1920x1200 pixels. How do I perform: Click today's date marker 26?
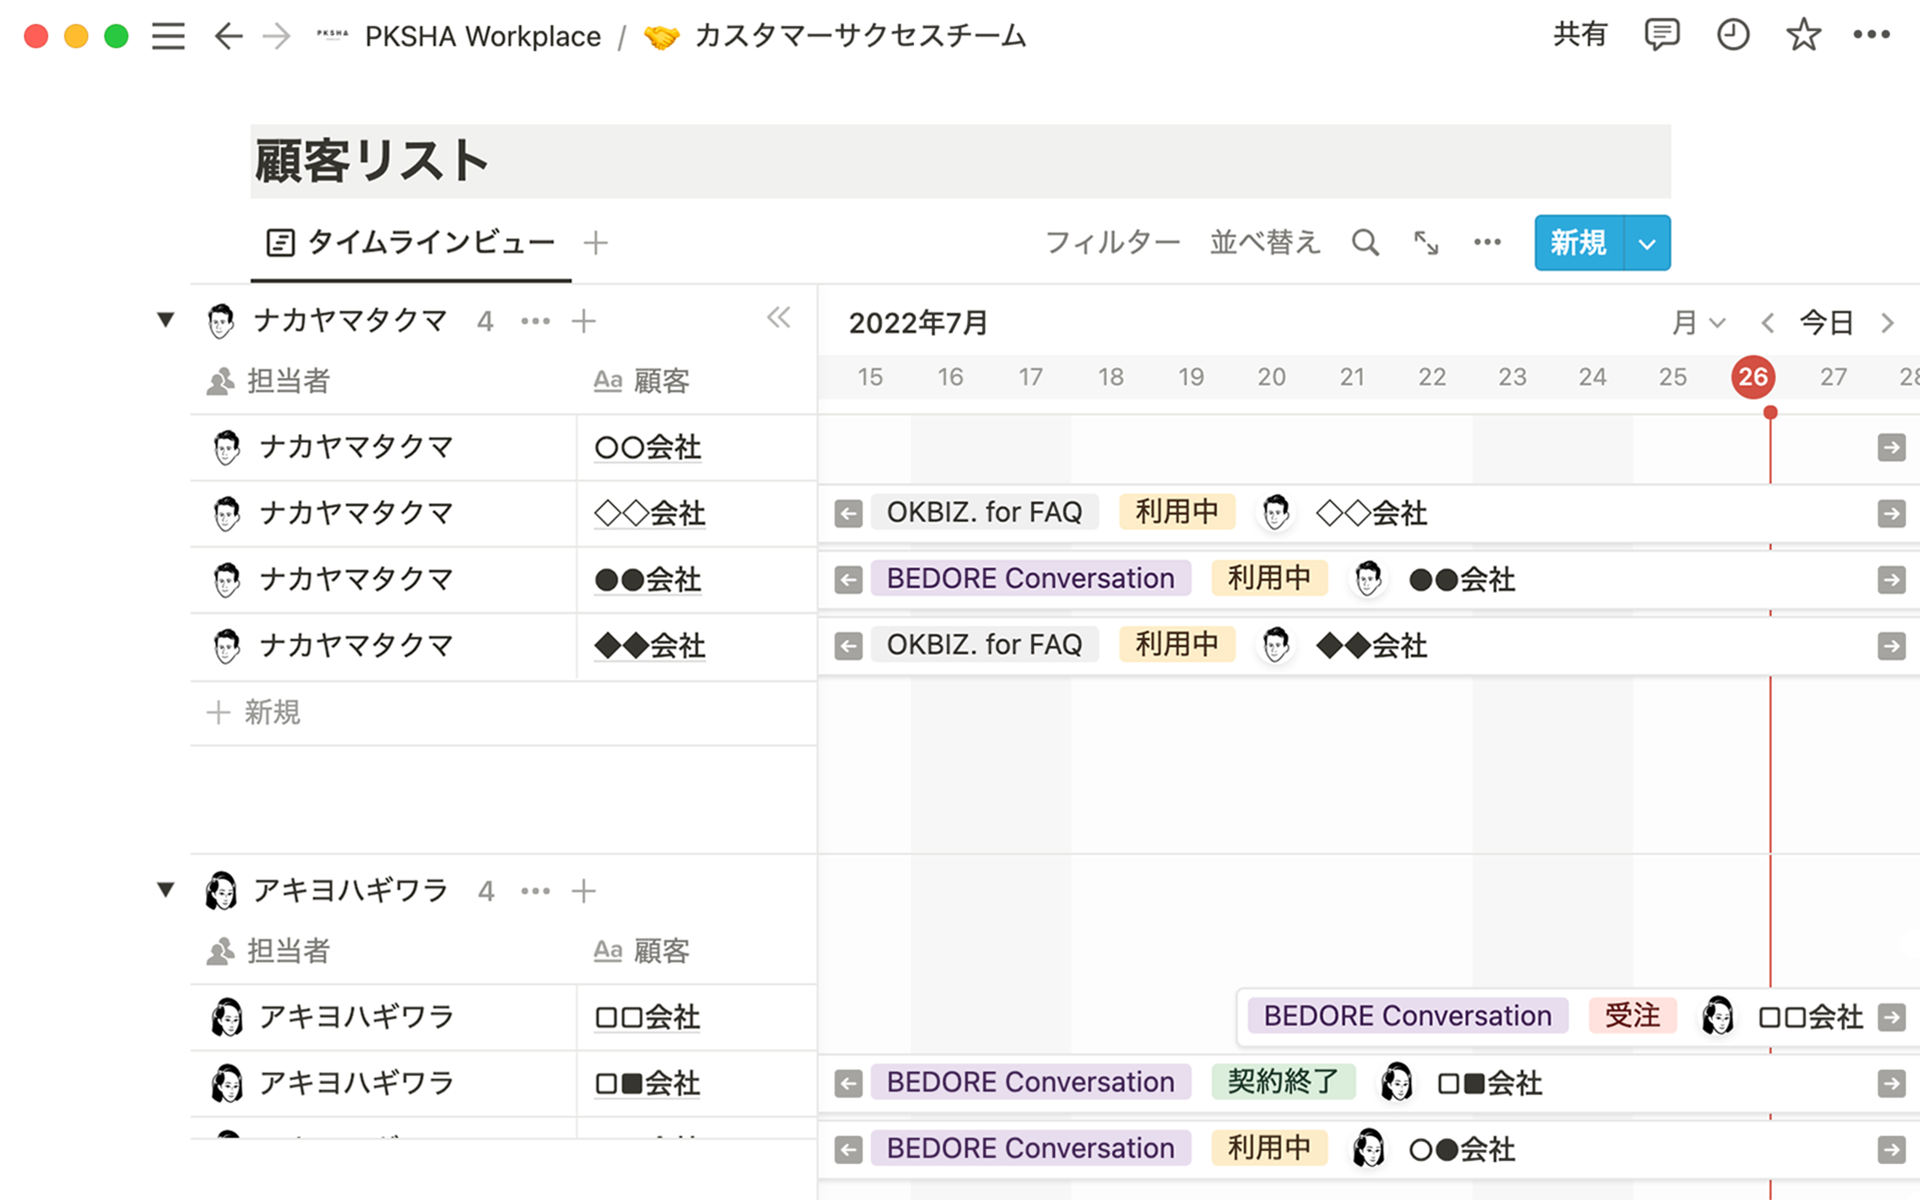pos(1753,377)
